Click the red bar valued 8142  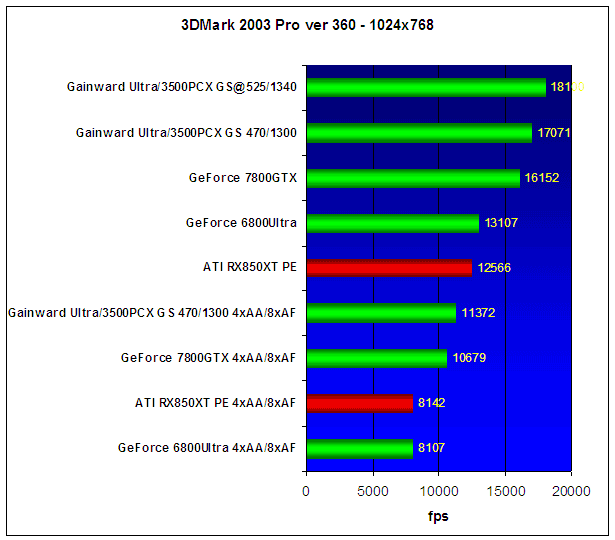(x=360, y=403)
